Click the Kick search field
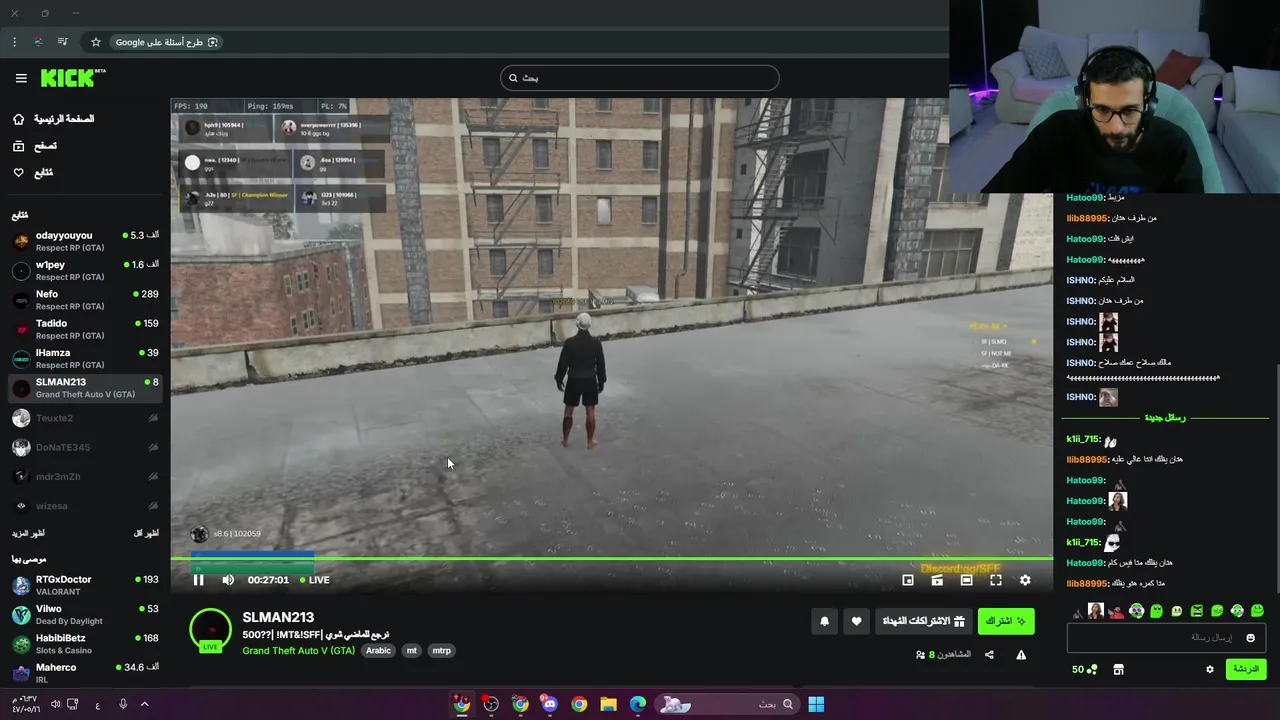The width and height of the screenshot is (1280, 720). pyautogui.click(x=640, y=78)
